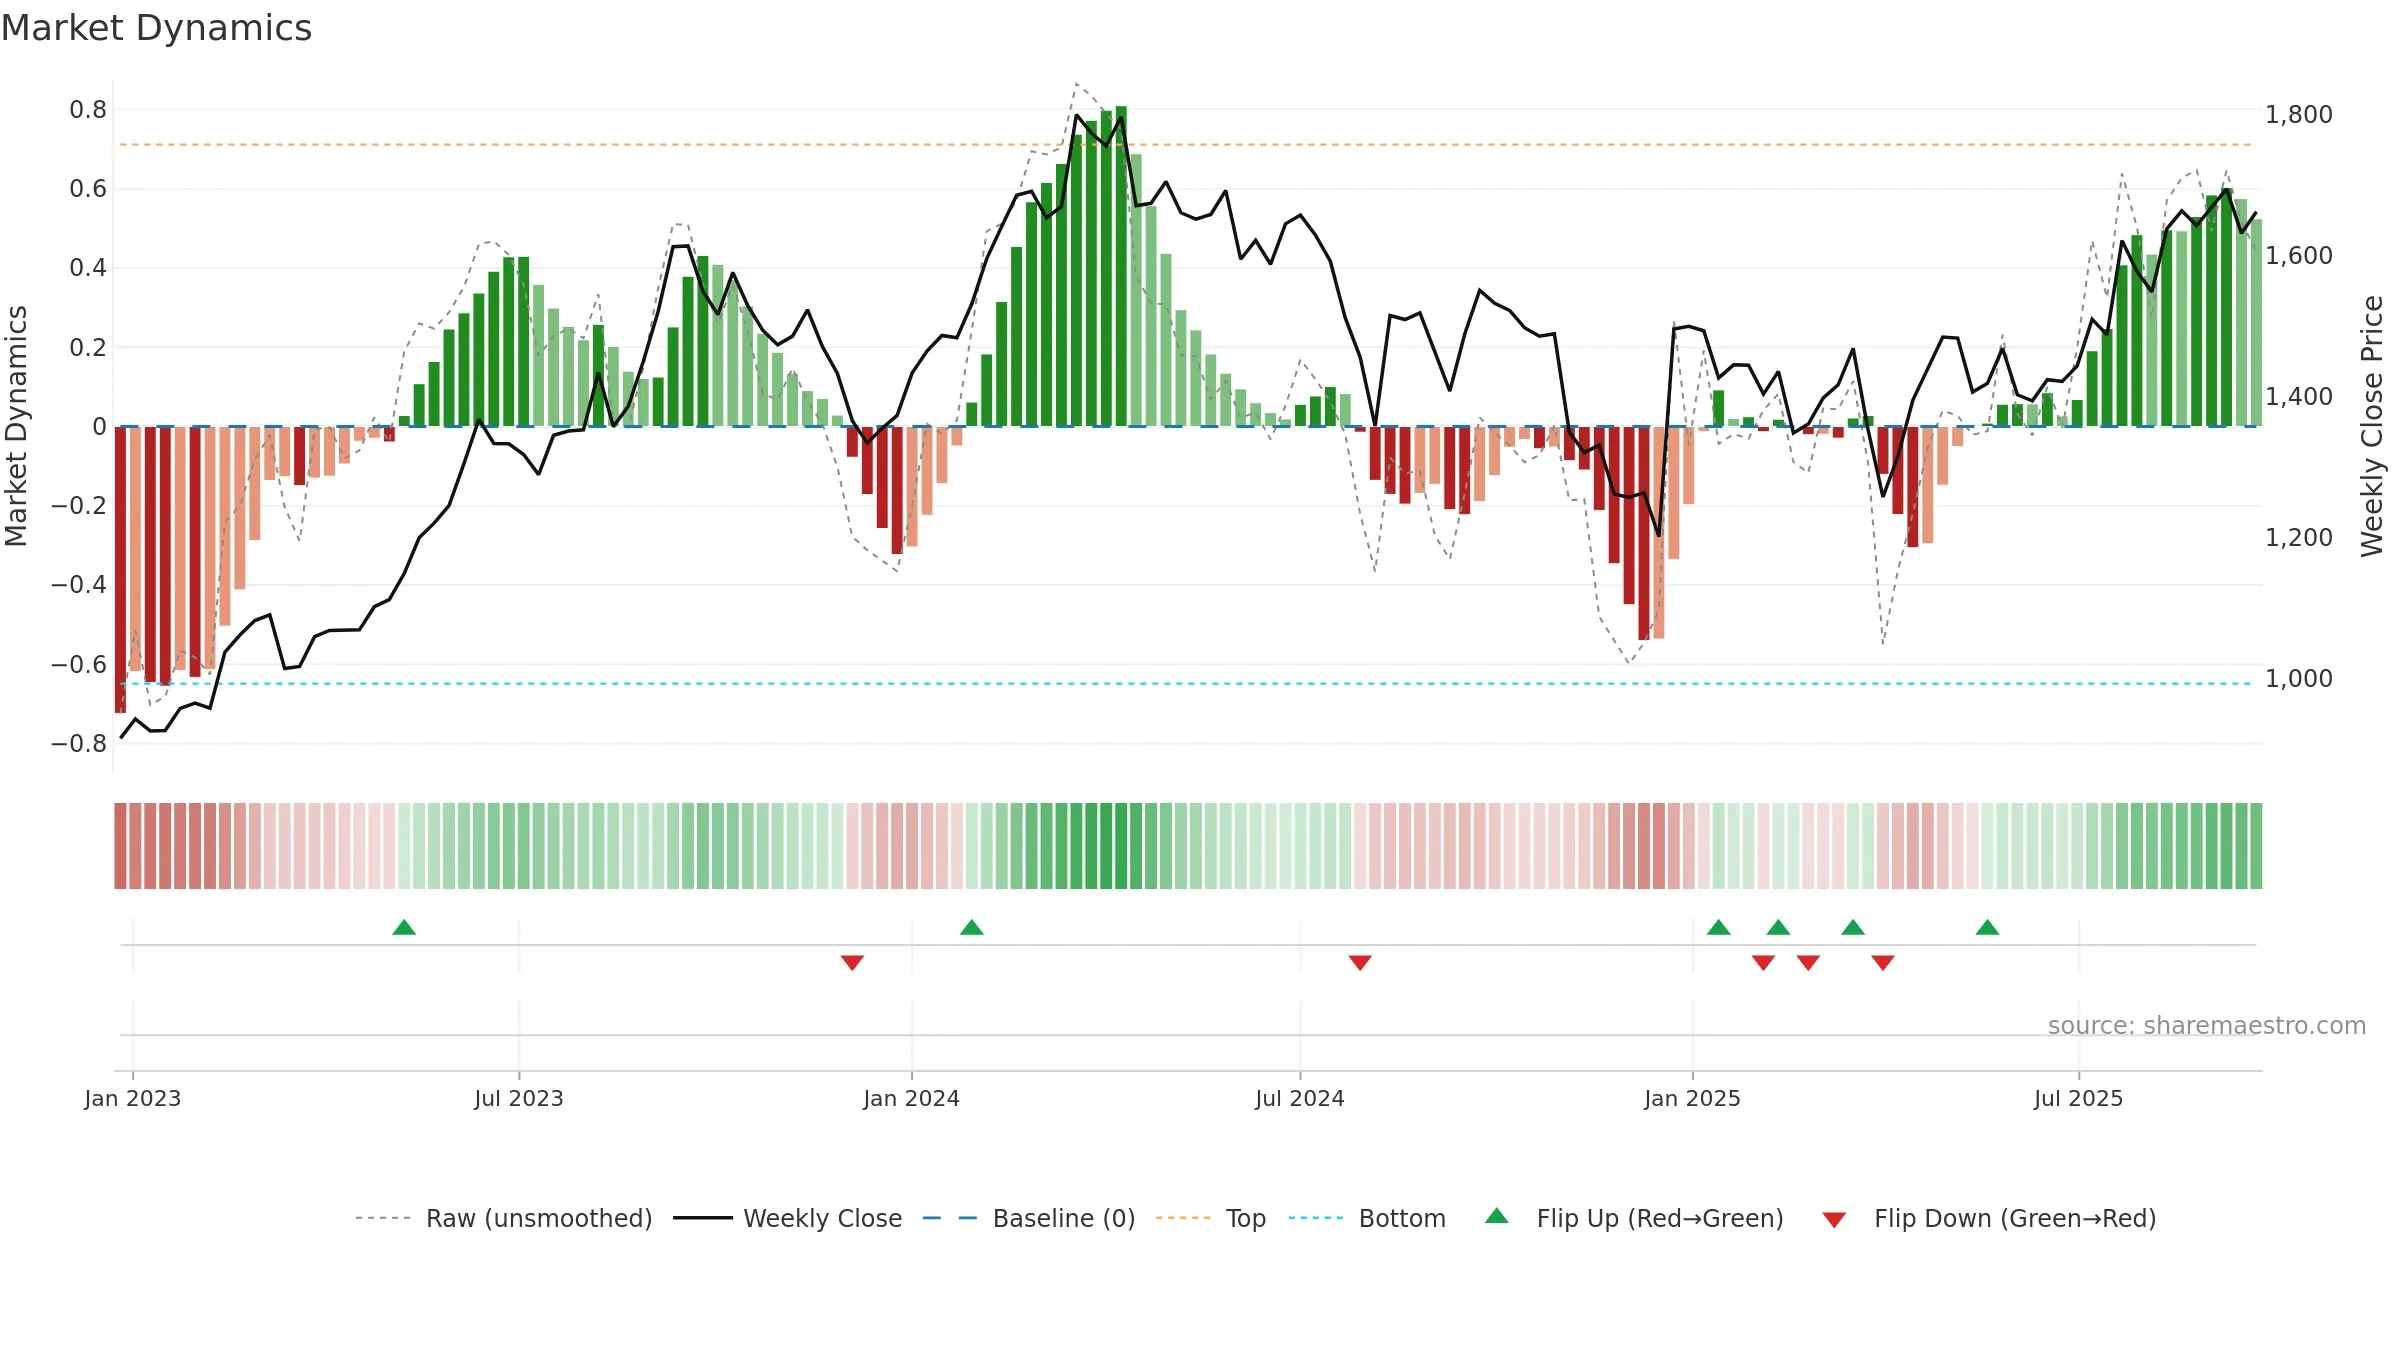
Task: Click the flip-up marker just before Jul 2023
Action: (404, 927)
